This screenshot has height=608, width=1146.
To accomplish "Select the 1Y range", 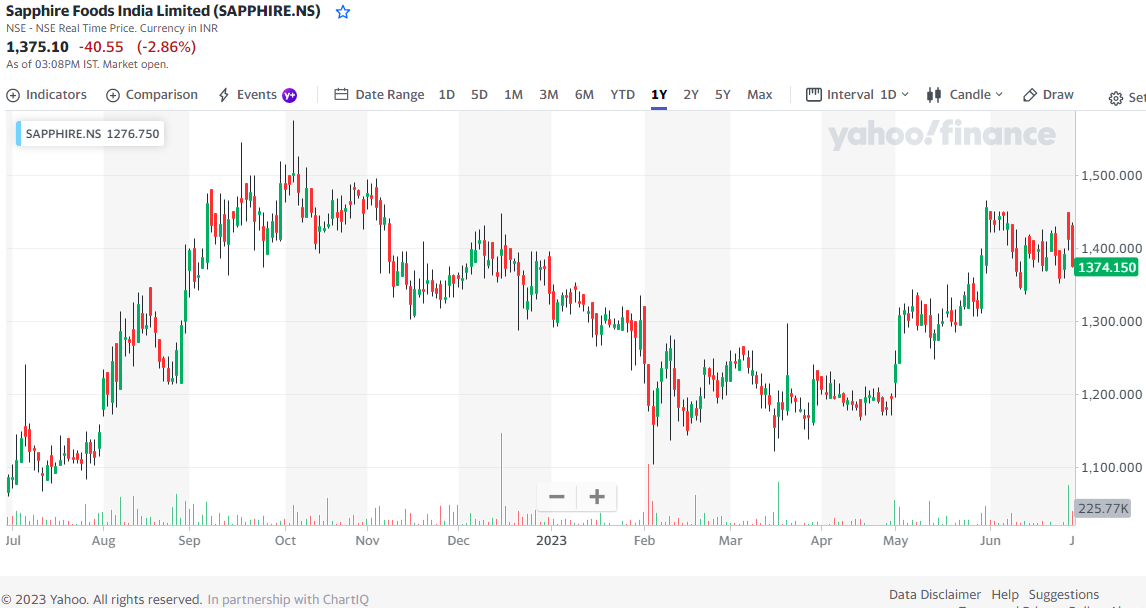I will pyautogui.click(x=659, y=95).
